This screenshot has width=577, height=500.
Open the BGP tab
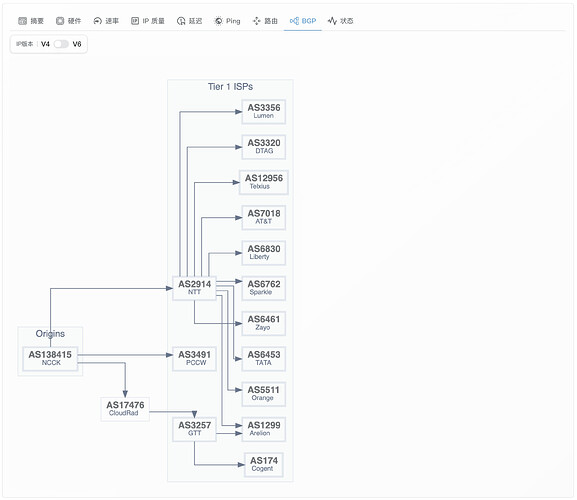303,21
